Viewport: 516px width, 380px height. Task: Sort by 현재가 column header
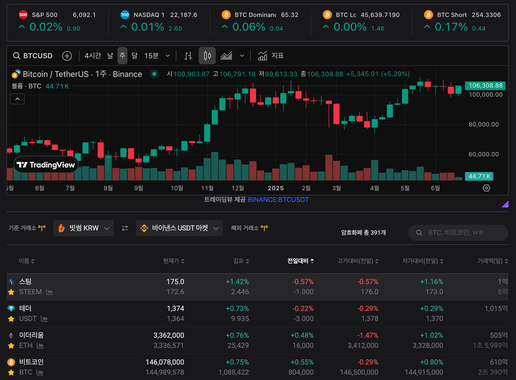coord(174,261)
